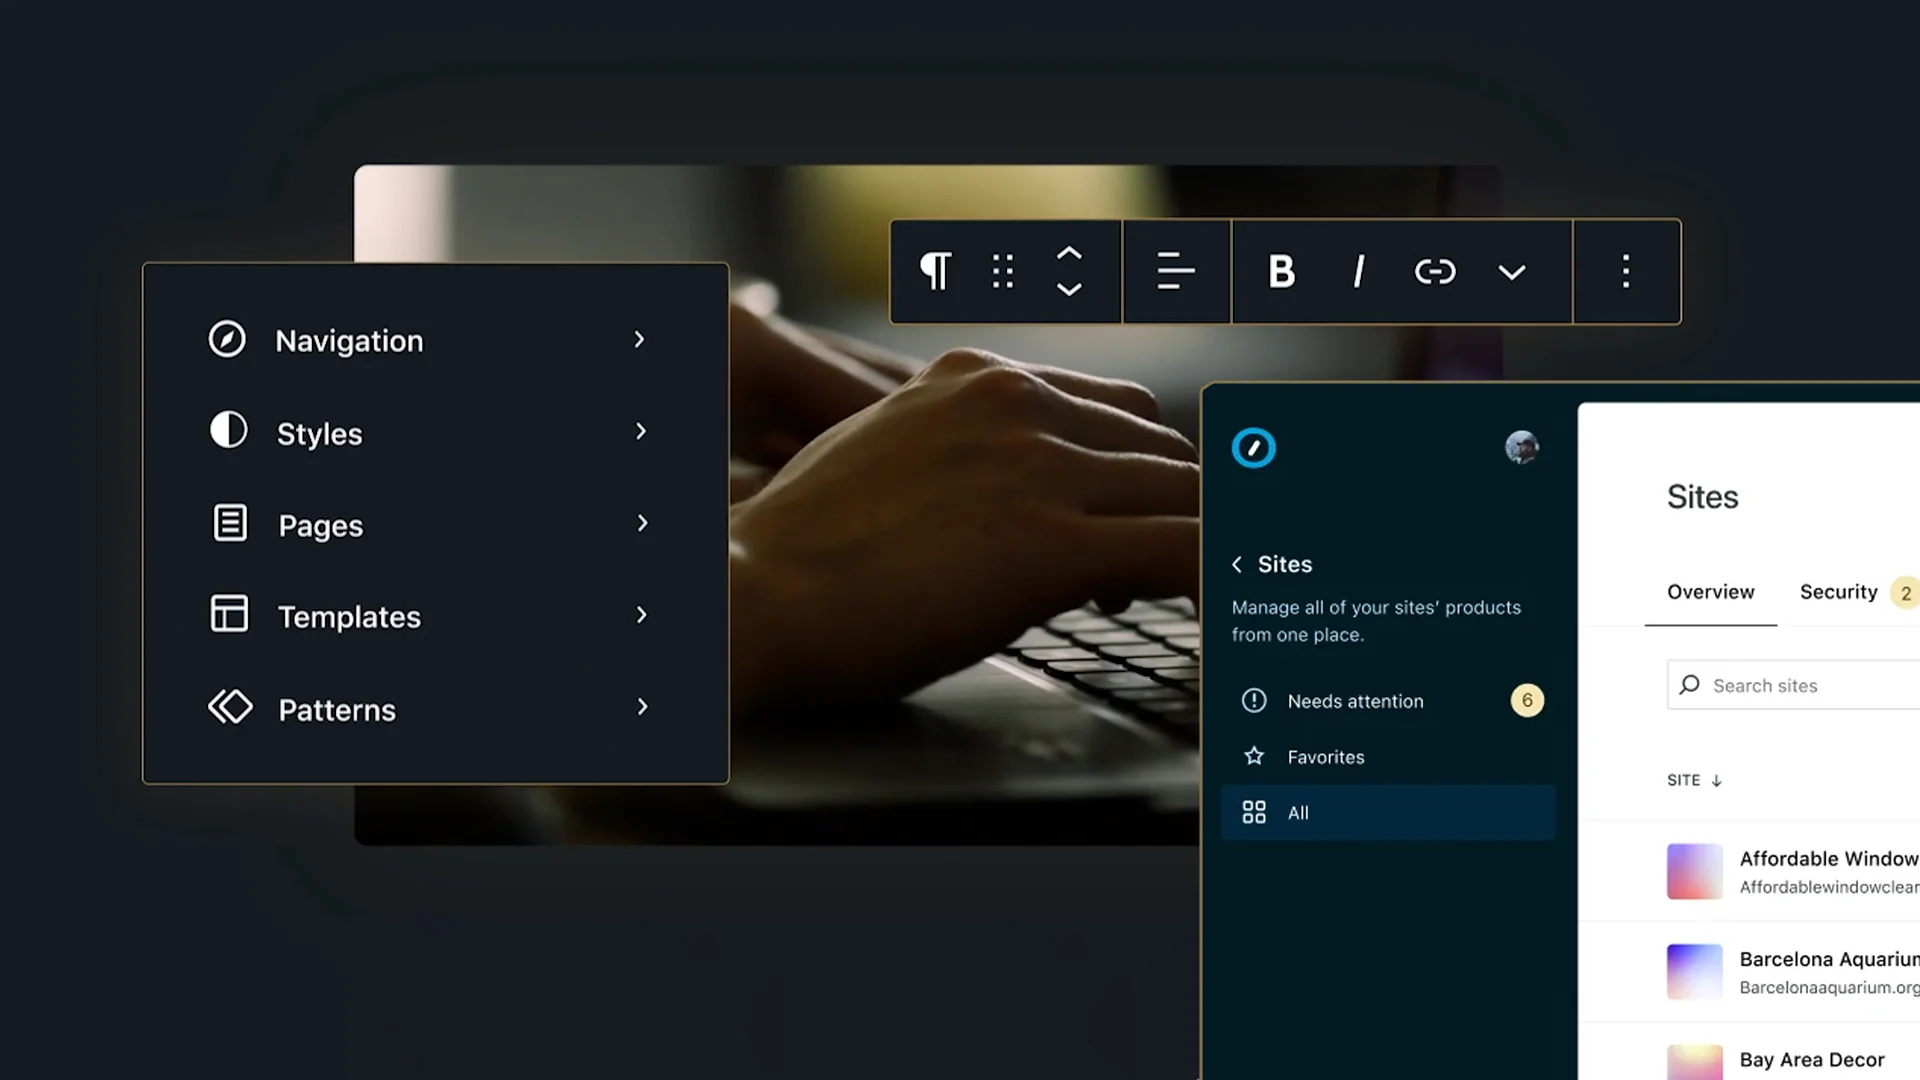Screen dimensions: 1920x1080
Task: Click the Sites heading in the sidebar
Action: 1285,565
